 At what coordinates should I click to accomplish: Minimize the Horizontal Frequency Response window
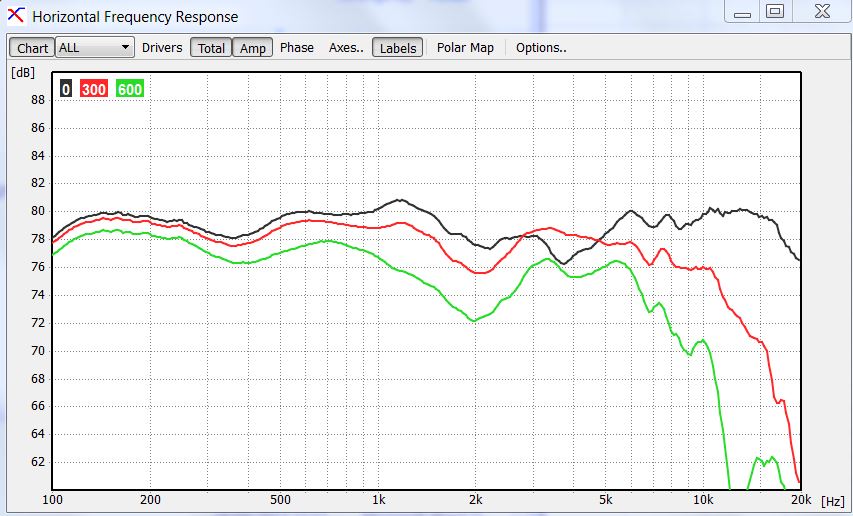click(x=742, y=12)
